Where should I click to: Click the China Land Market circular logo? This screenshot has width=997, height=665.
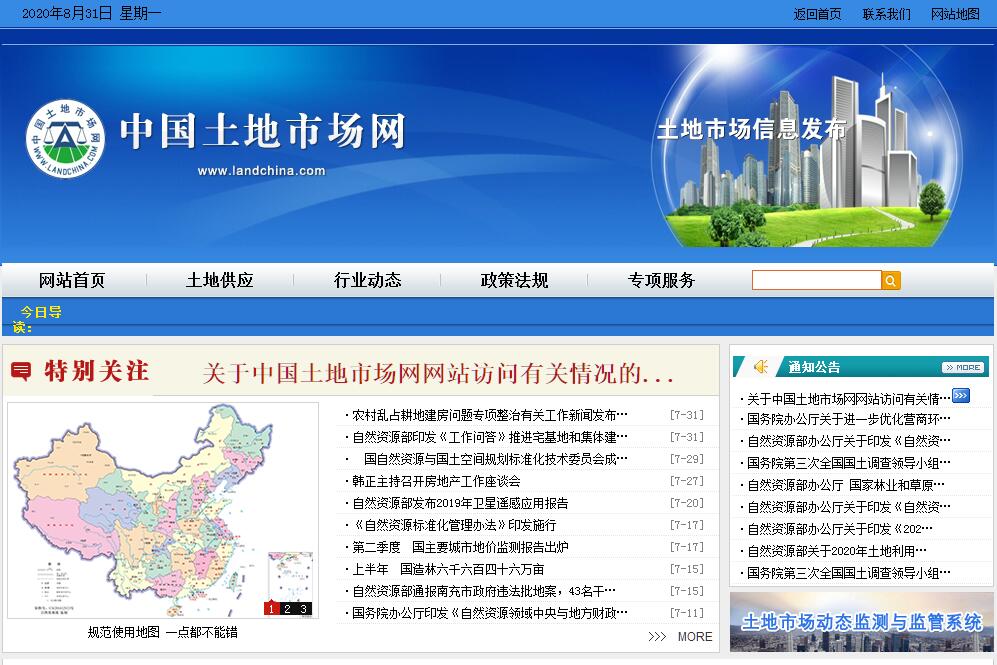tap(65, 139)
